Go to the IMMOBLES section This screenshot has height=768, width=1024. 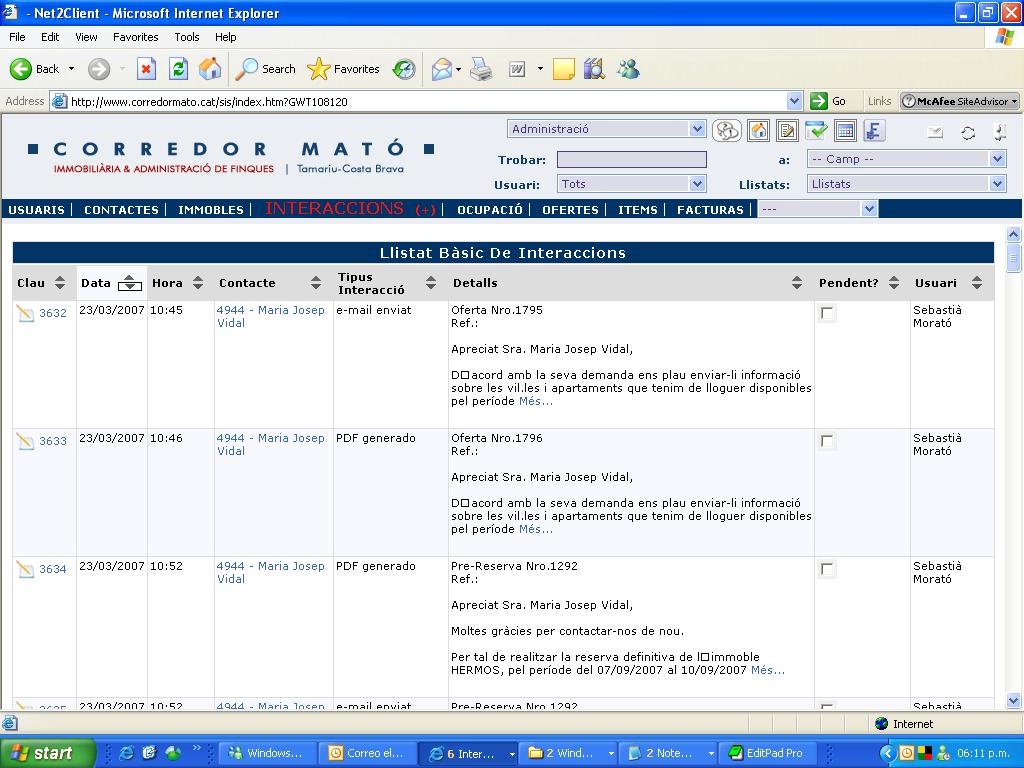210,210
